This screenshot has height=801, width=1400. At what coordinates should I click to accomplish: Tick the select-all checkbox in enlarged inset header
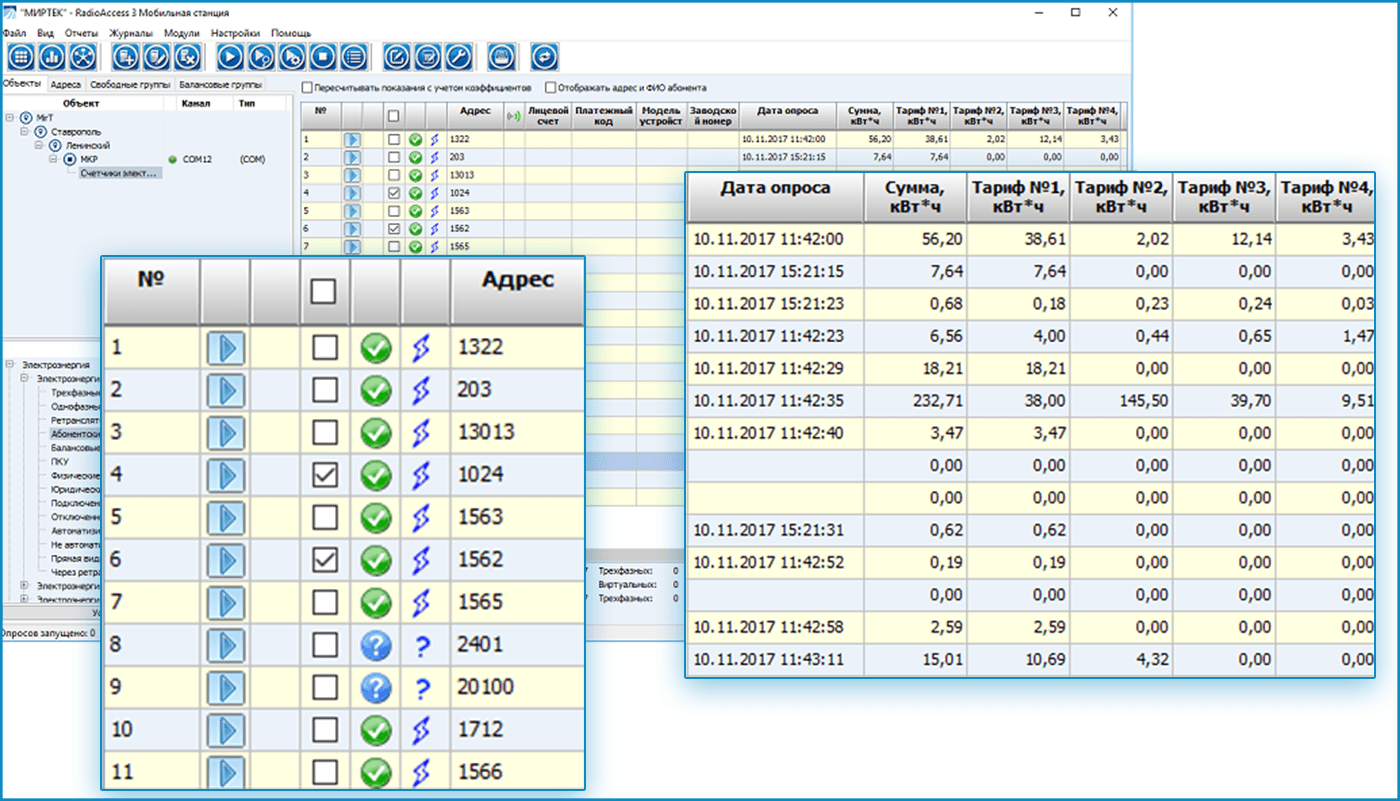[324, 291]
